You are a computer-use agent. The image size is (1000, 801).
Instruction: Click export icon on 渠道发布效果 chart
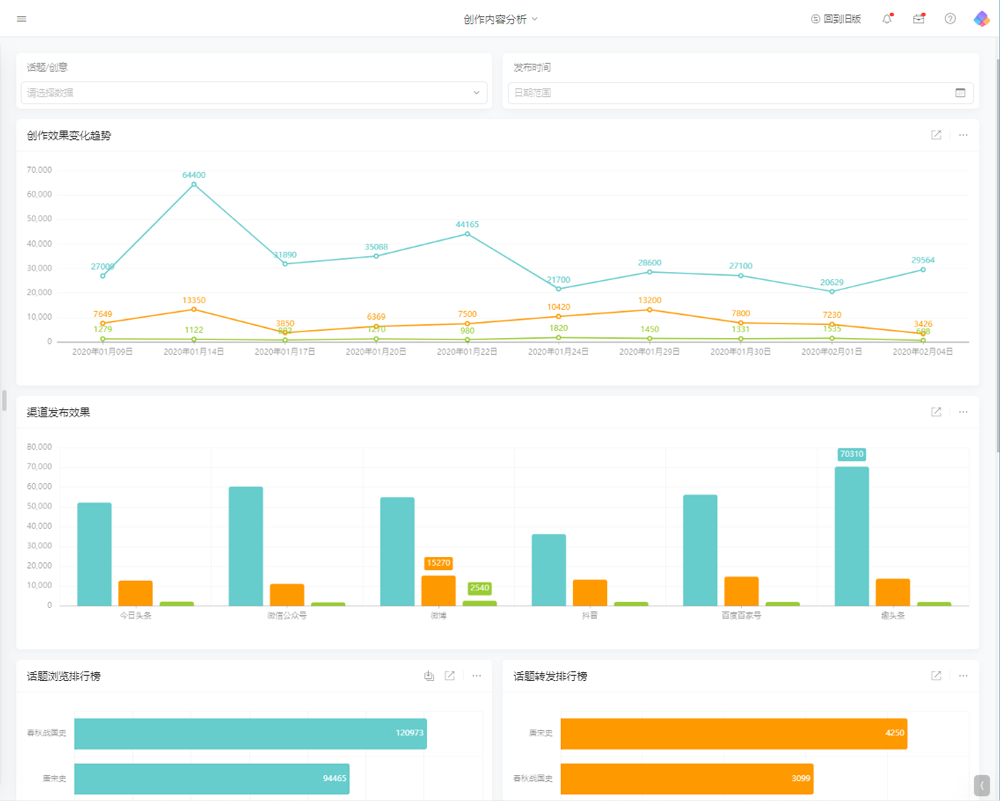coord(936,412)
